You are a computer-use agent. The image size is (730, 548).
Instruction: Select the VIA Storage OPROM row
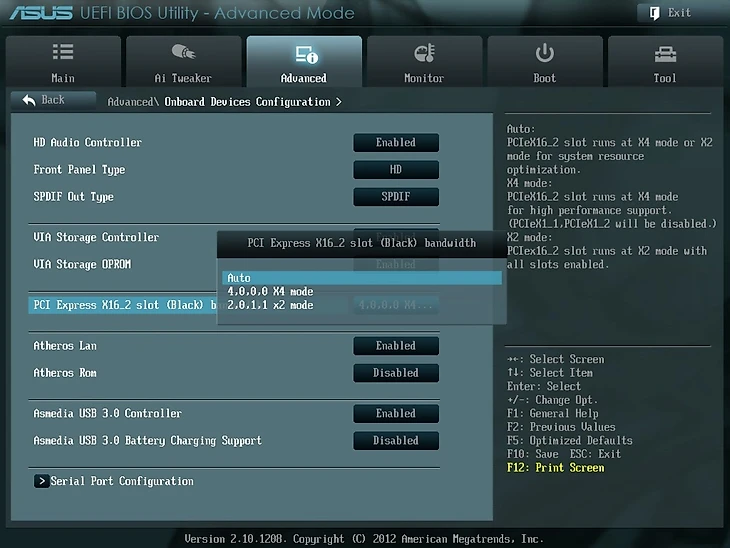pos(82,264)
